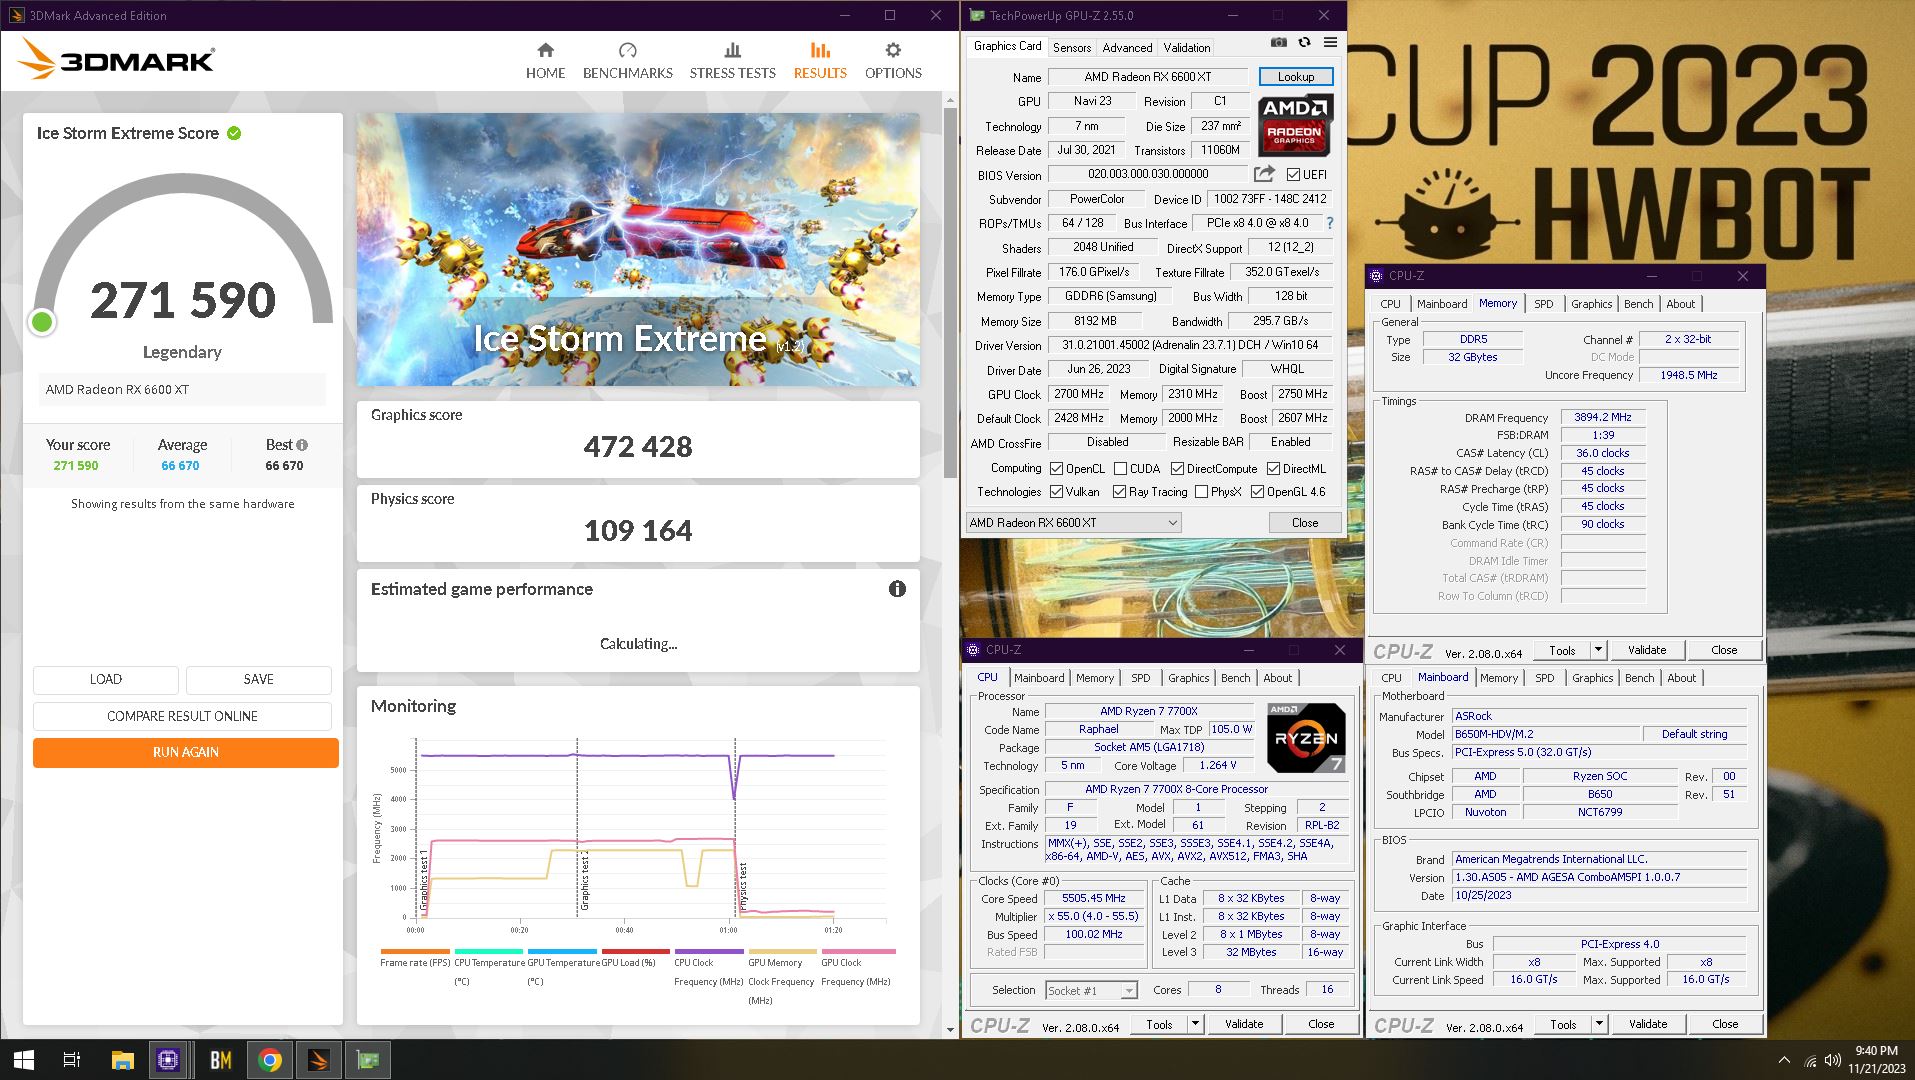Open the BM app in the taskbar
The height and width of the screenshot is (1080, 1915).
(220, 1060)
